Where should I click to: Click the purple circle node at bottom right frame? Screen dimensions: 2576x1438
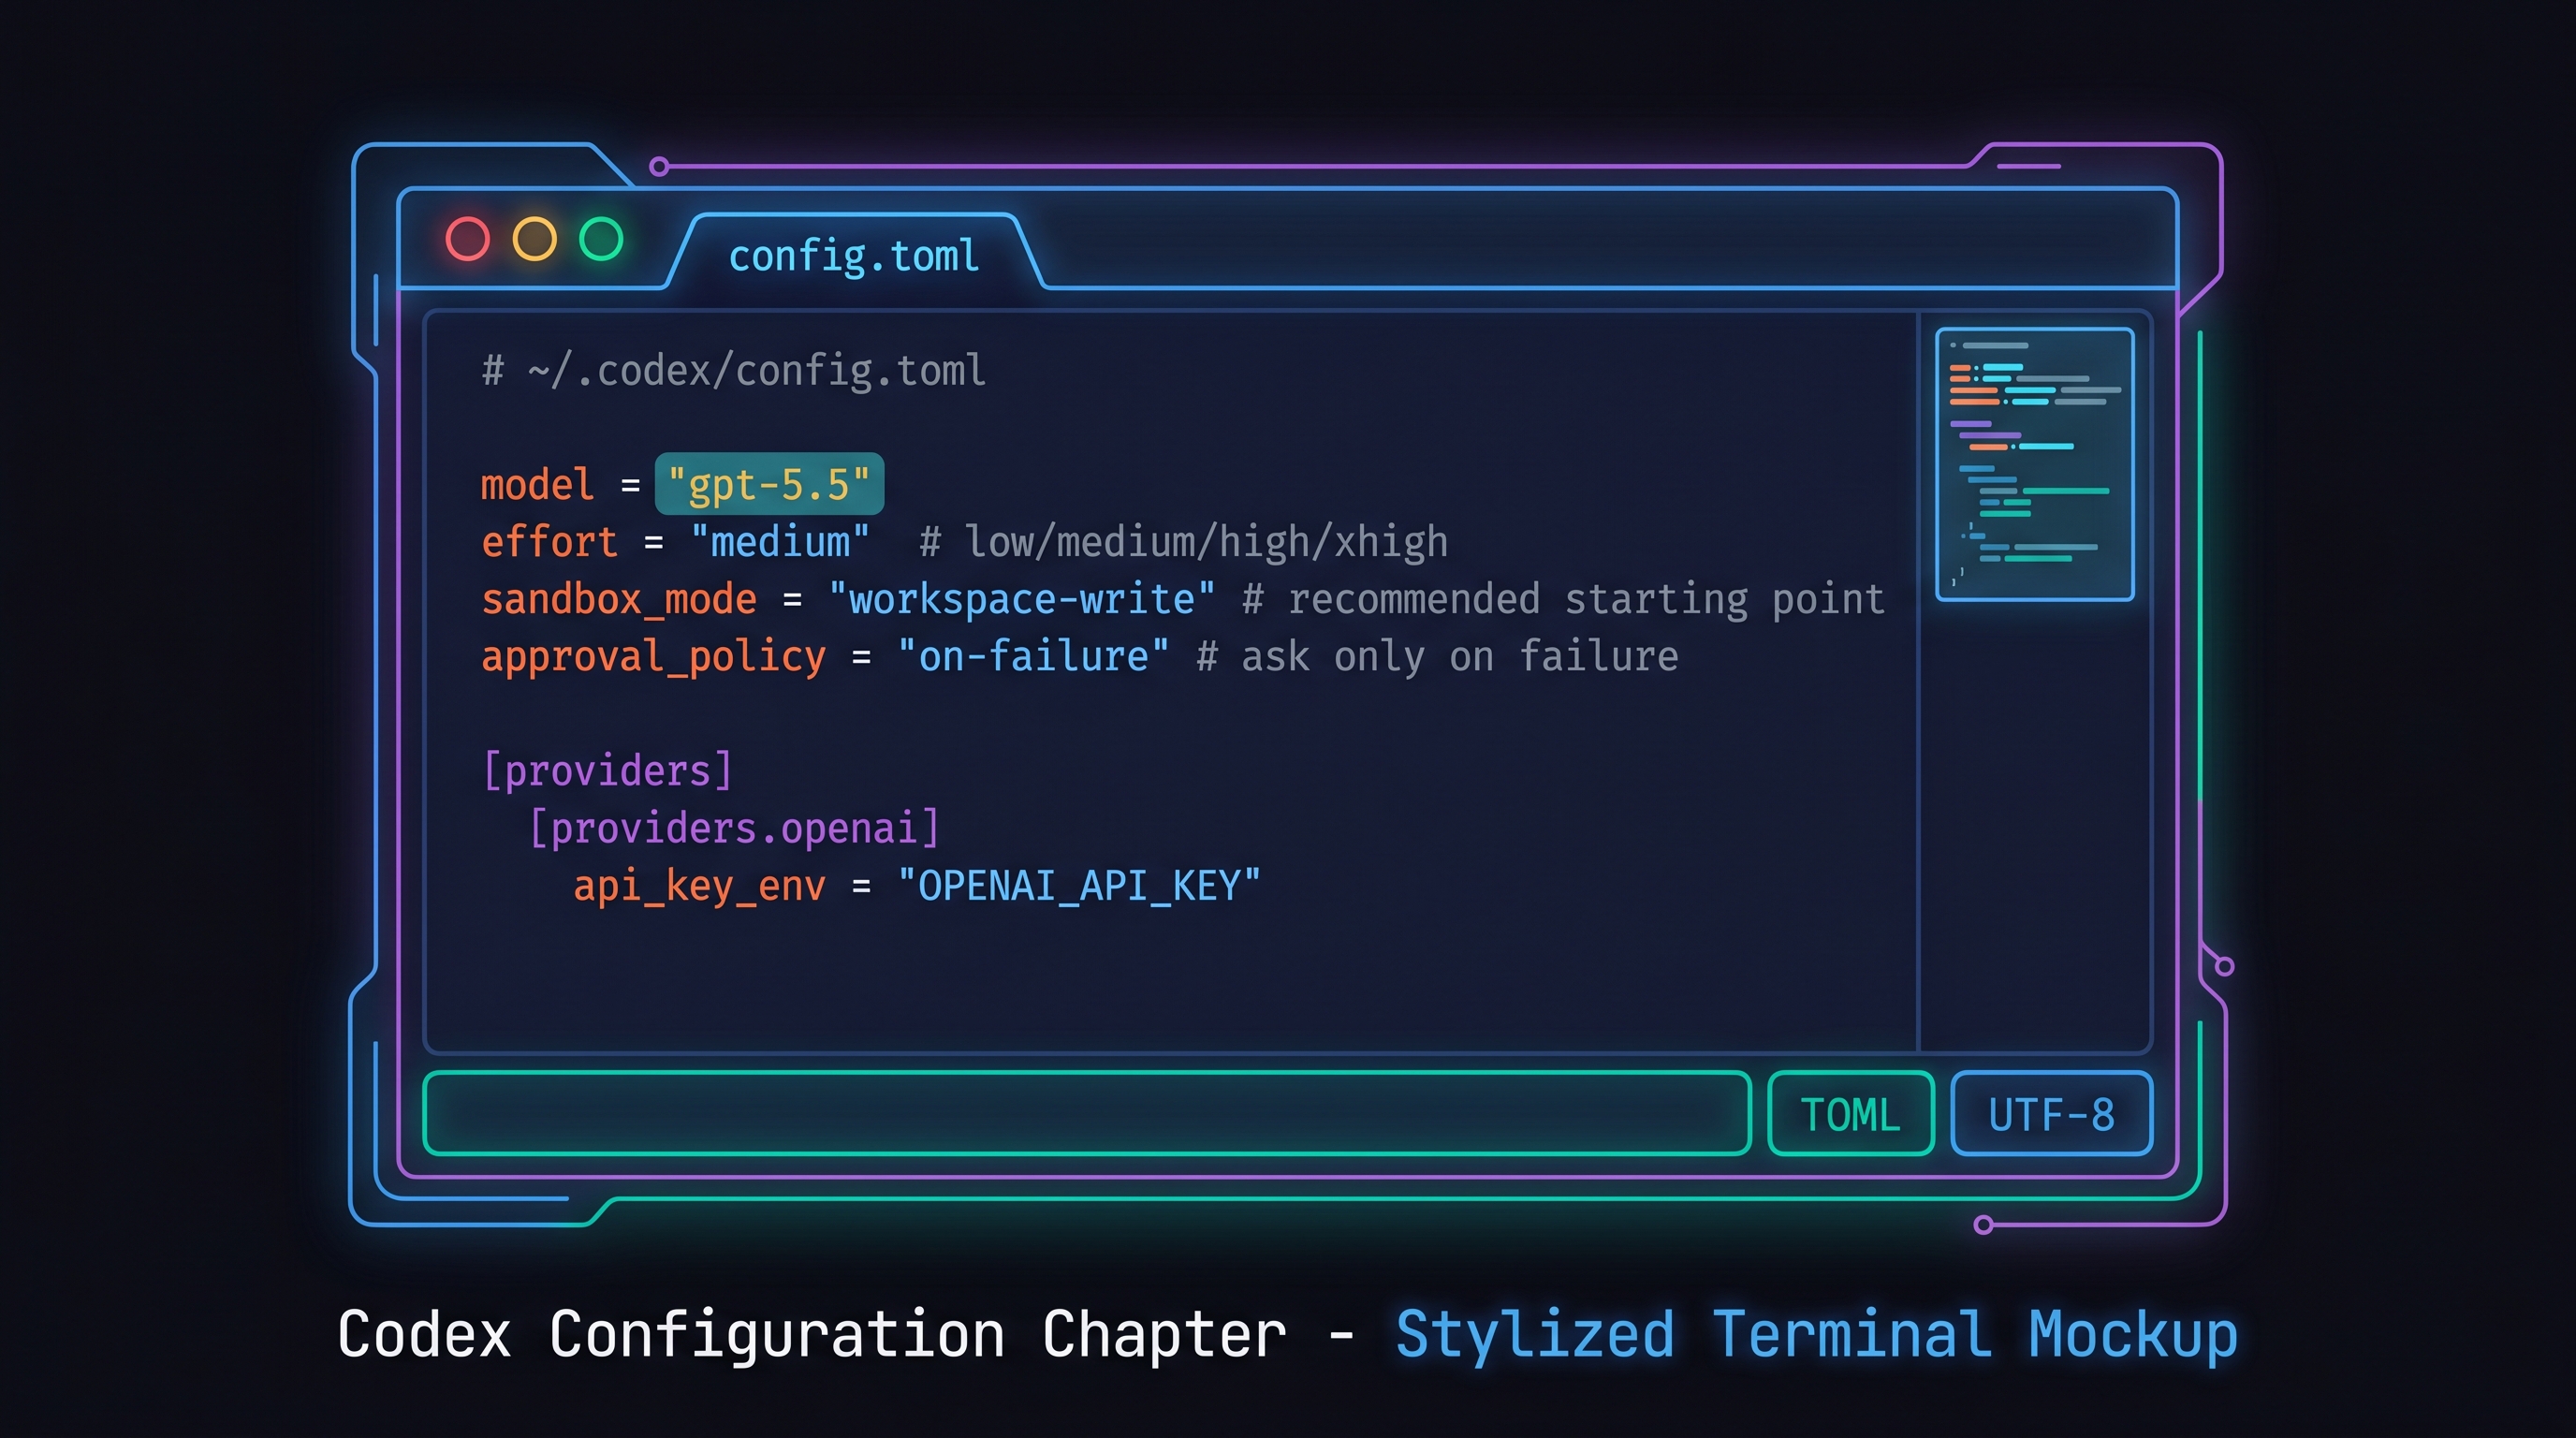[1984, 1225]
